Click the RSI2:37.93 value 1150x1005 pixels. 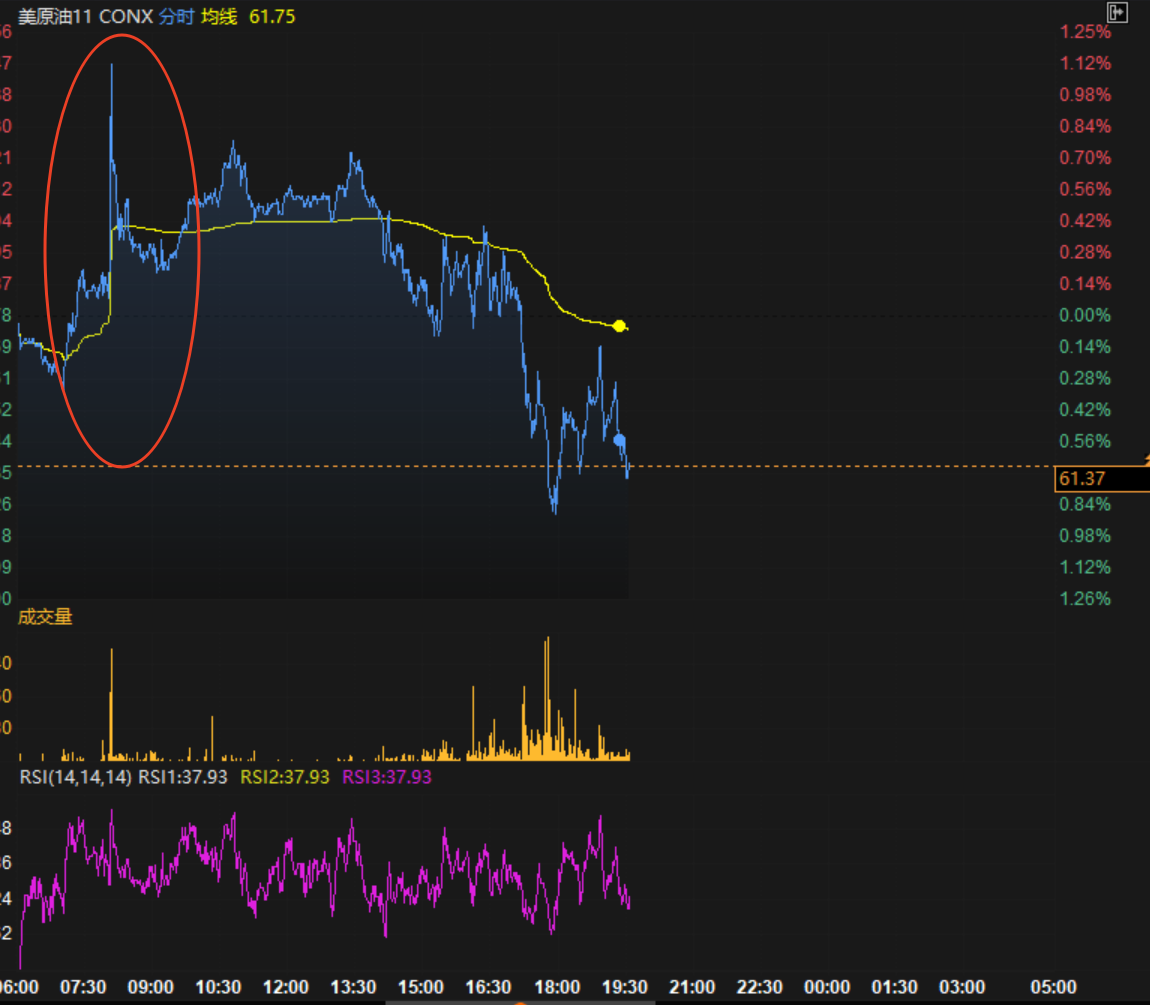285,777
